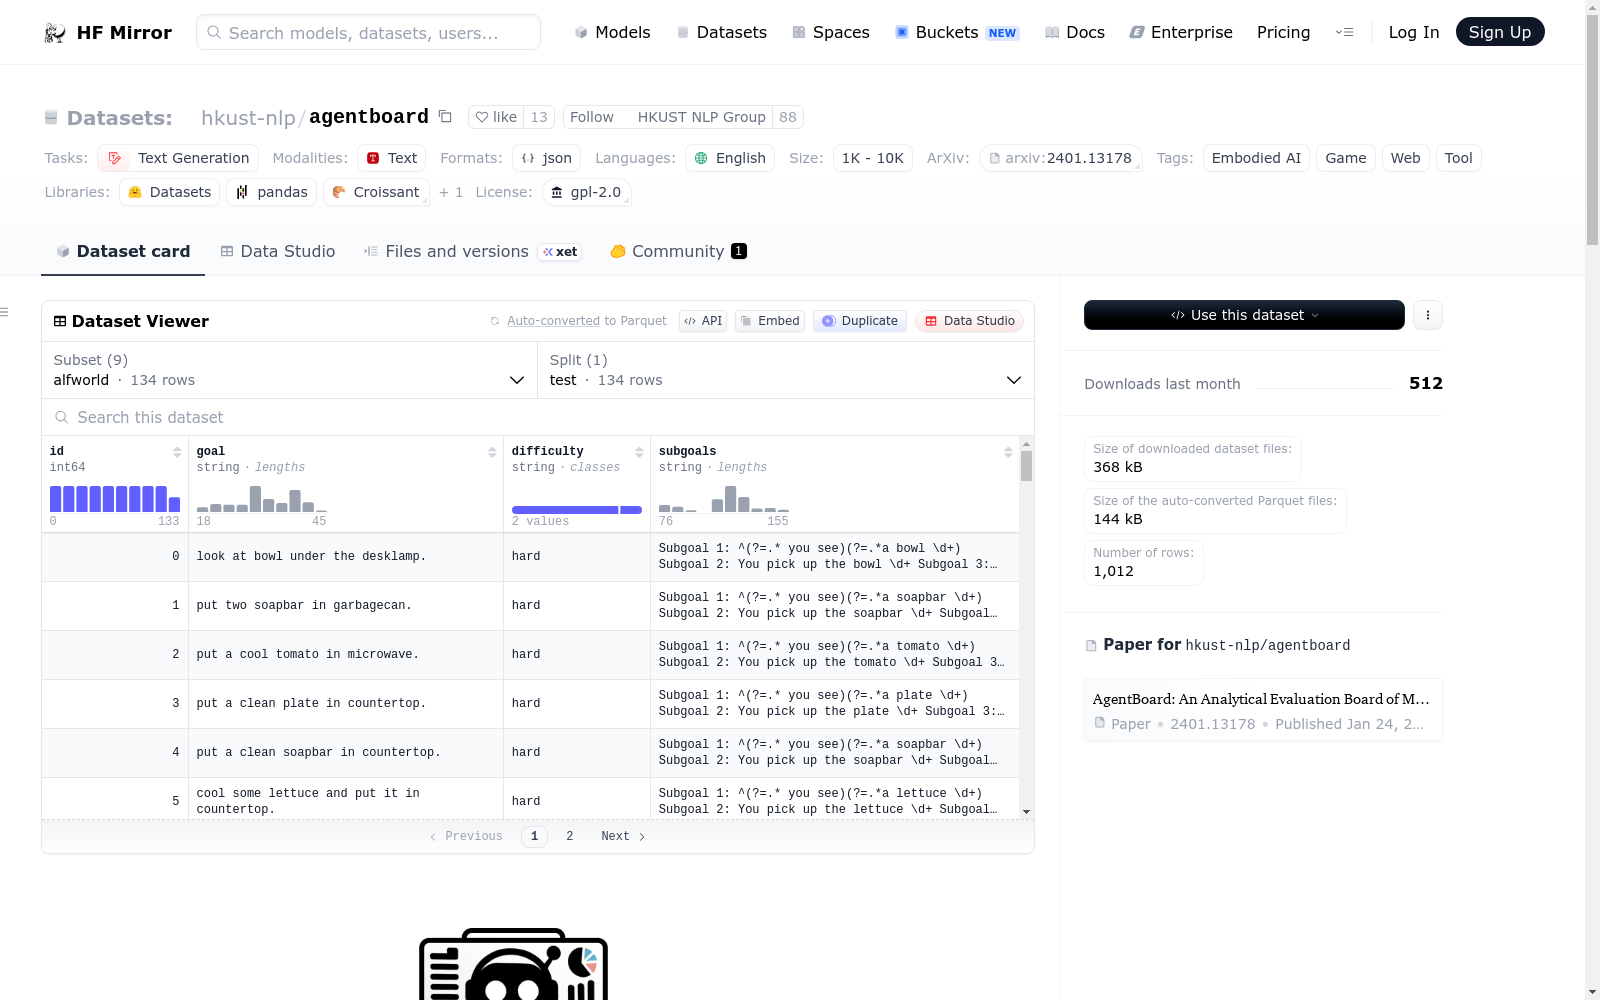Viewport: 1600px width, 1000px height.
Task: Open Spaces in the navigation bar
Action: (x=831, y=33)
